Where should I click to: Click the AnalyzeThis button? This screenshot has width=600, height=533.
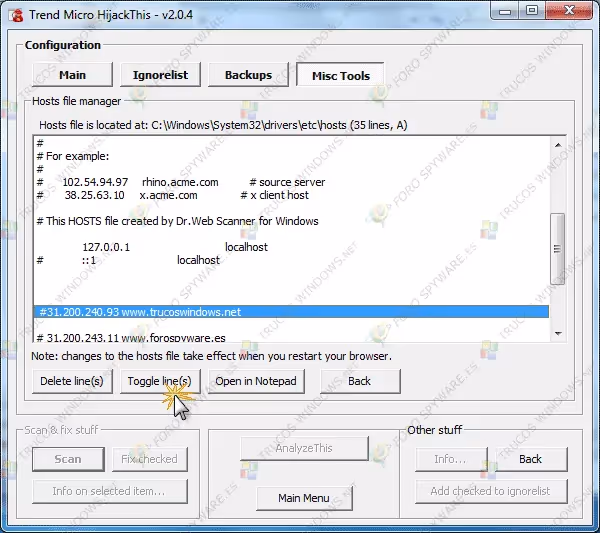[304, 448]
